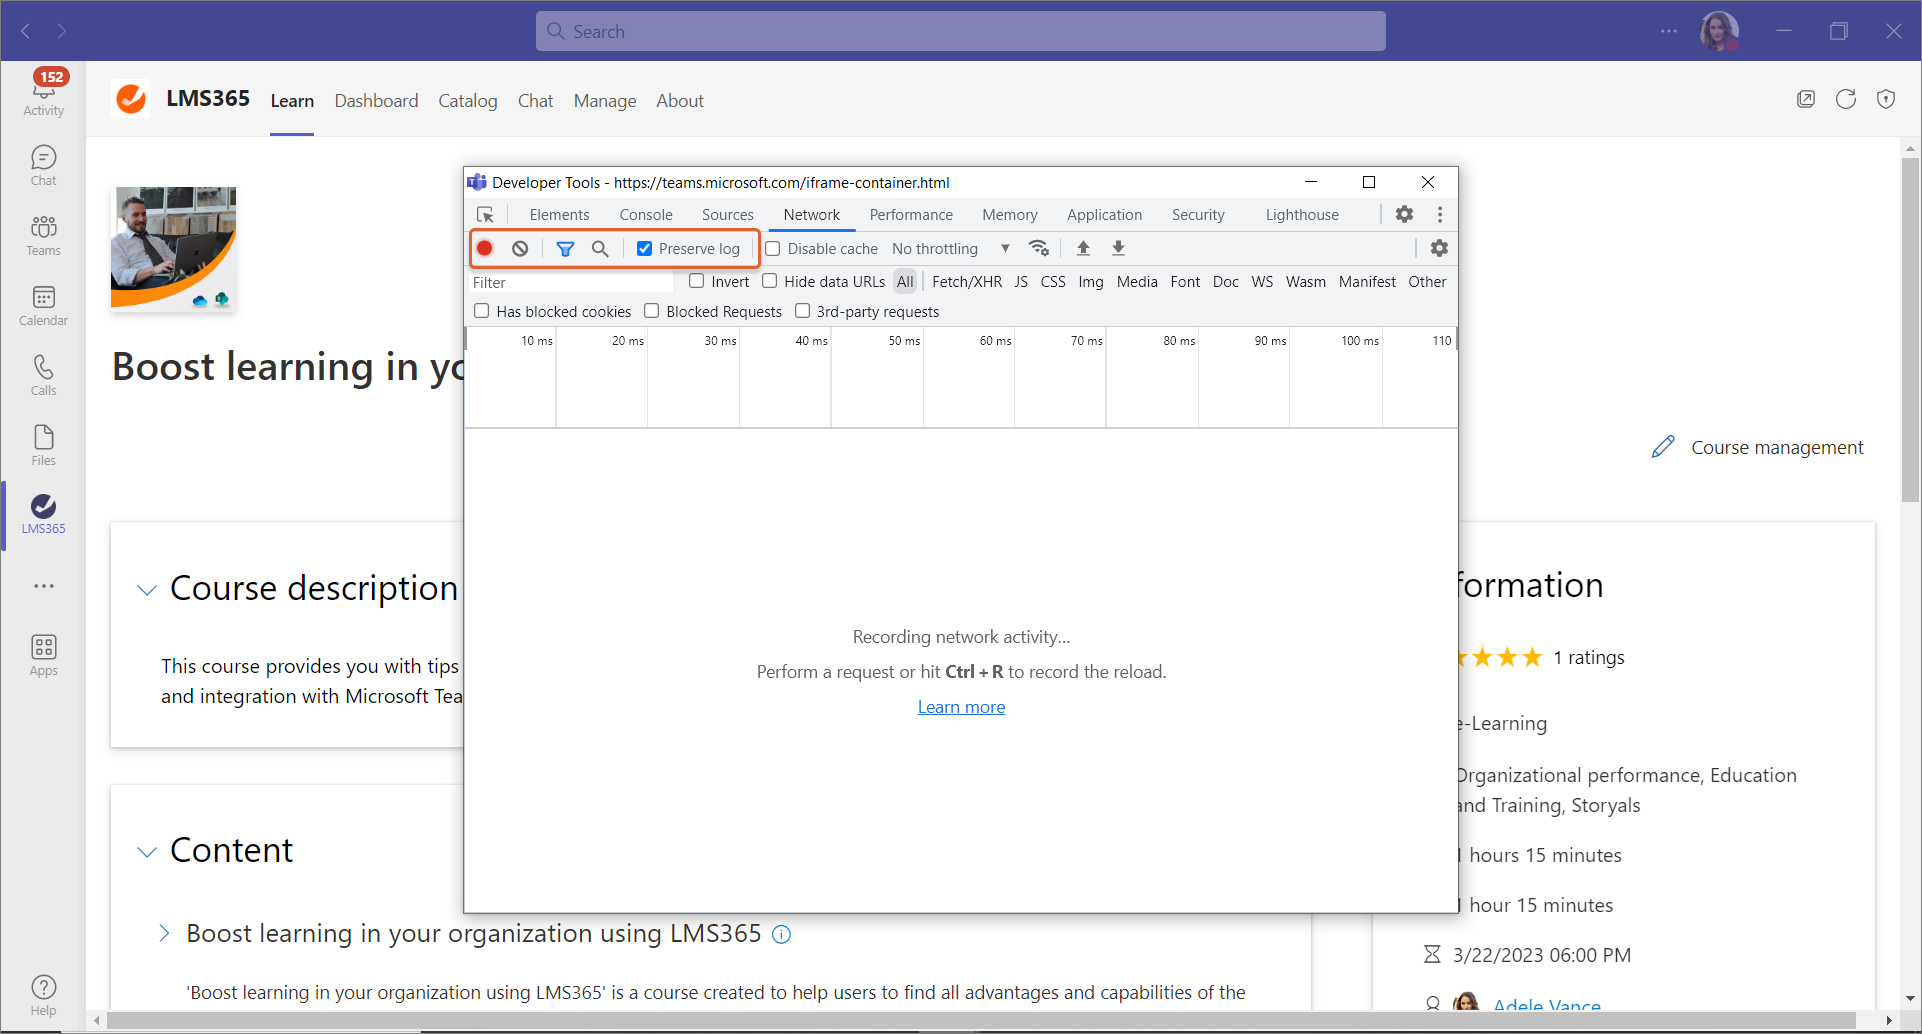Uncheck the Preserve log checkbox

point(645,249)
